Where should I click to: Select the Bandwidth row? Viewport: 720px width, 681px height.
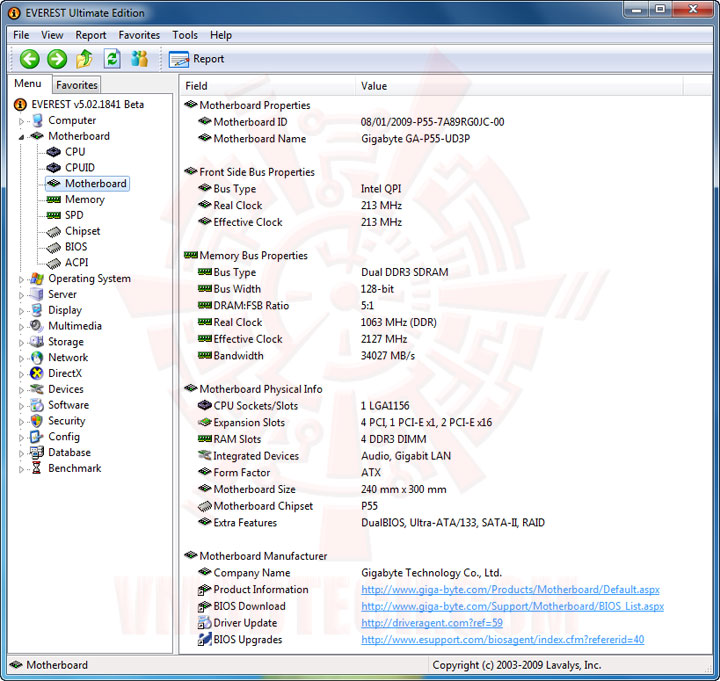click(444, 356)
